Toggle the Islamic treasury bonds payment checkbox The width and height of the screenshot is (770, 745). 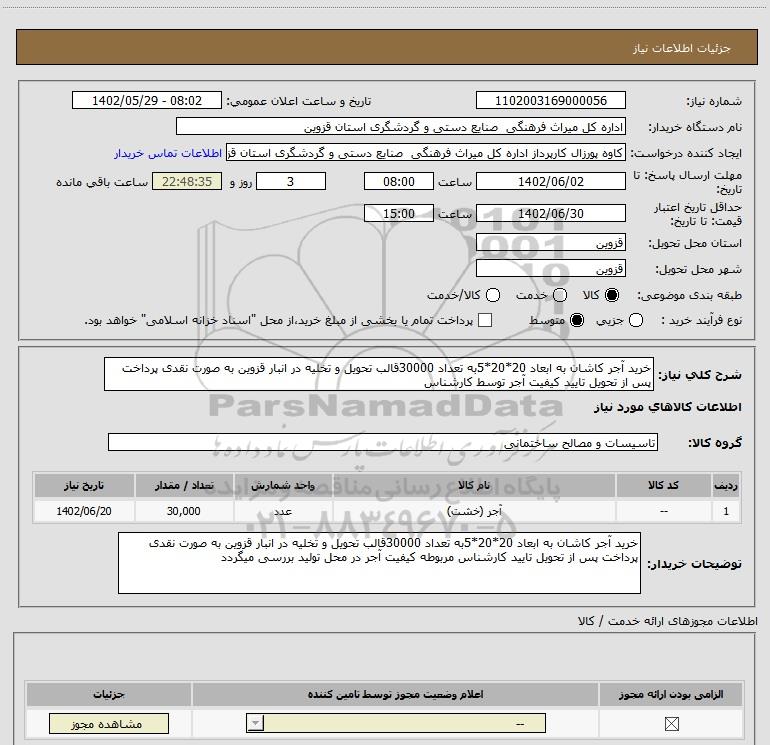[485, 320]
